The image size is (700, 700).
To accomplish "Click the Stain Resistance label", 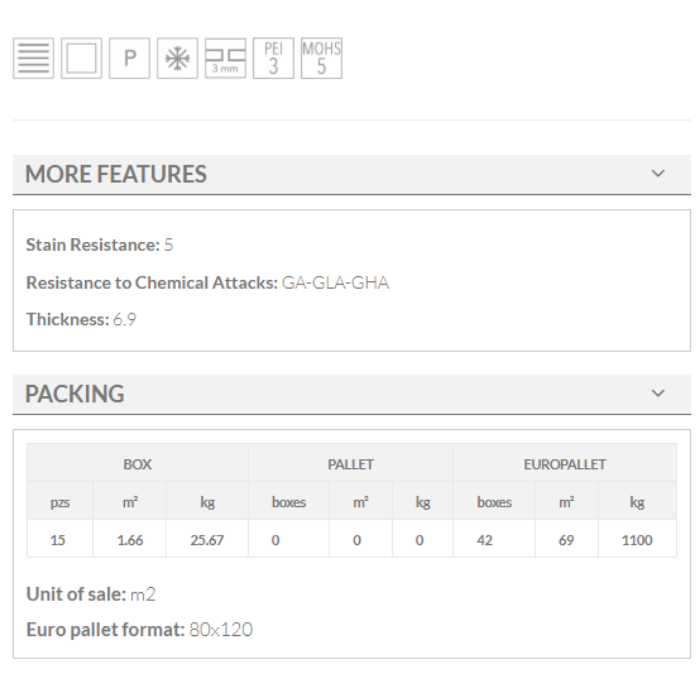I will (x=92, y=245).
